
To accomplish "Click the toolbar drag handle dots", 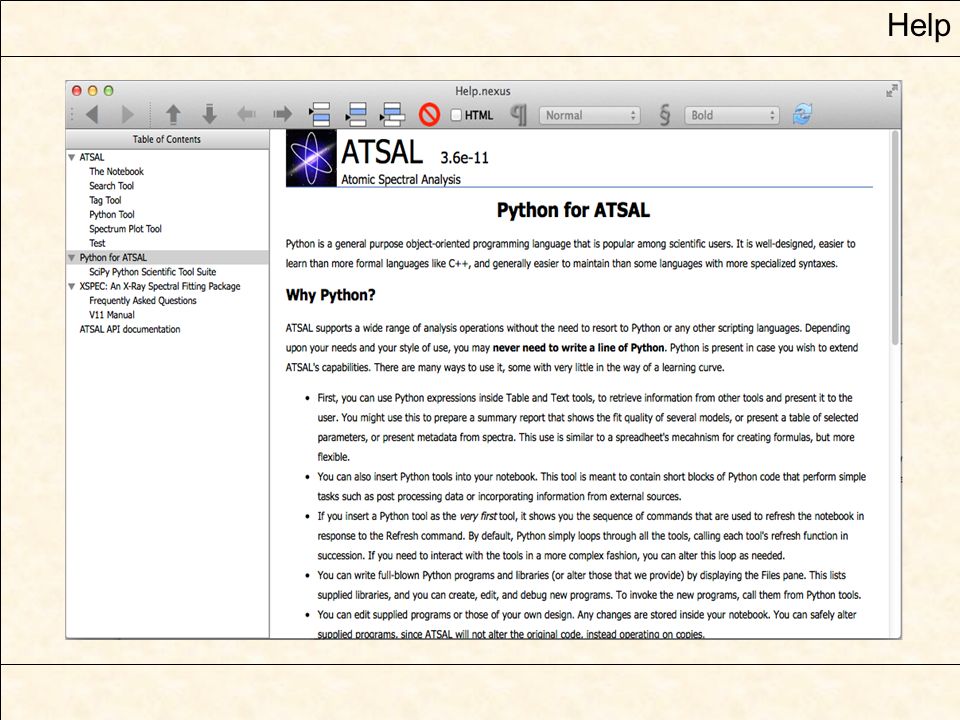I will (72, 114).
